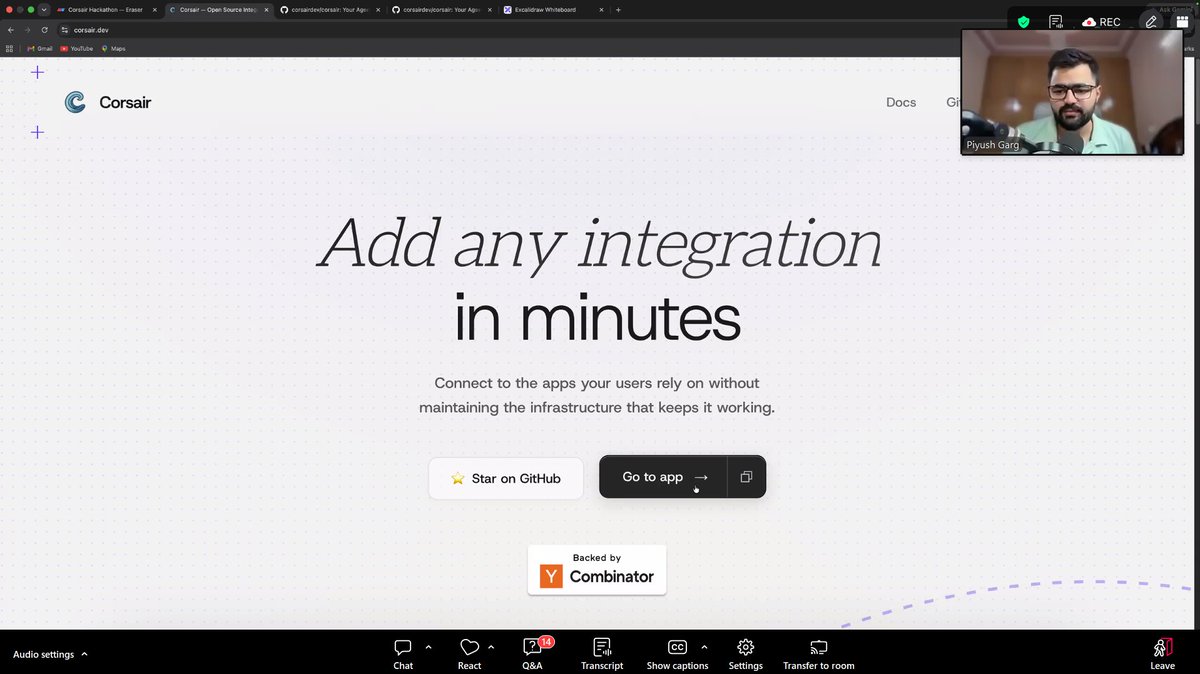
Task: Open the YouTube bookmark
Action: (76, 48)
